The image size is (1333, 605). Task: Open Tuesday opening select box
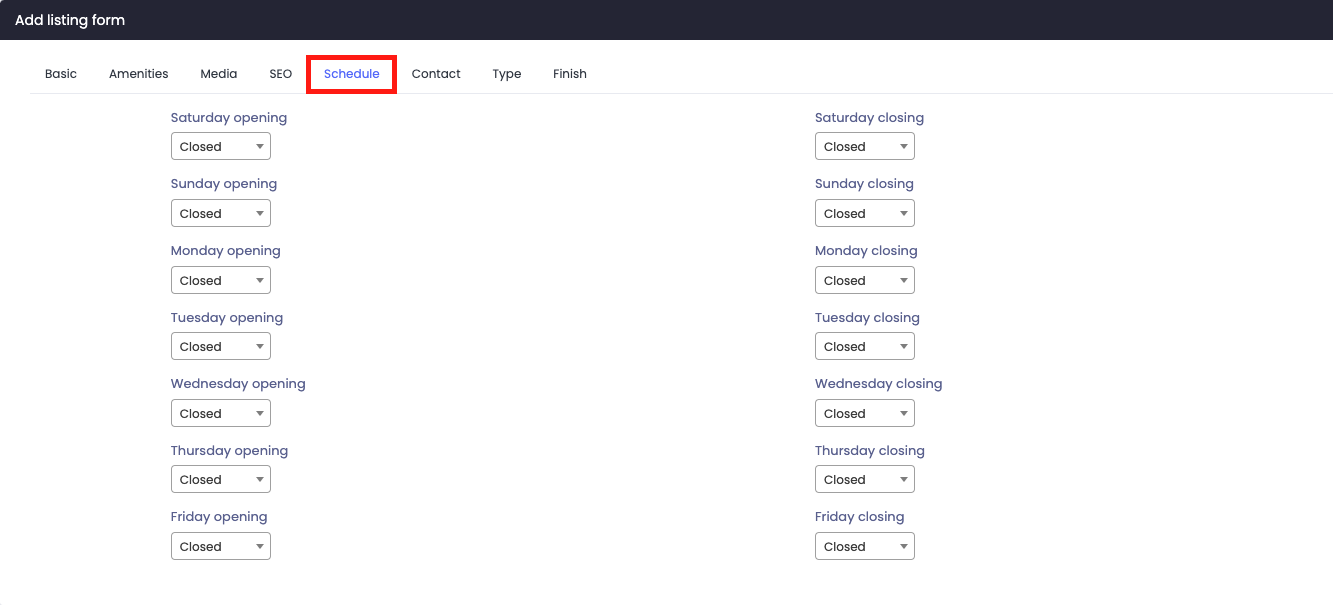click(221, 346)
